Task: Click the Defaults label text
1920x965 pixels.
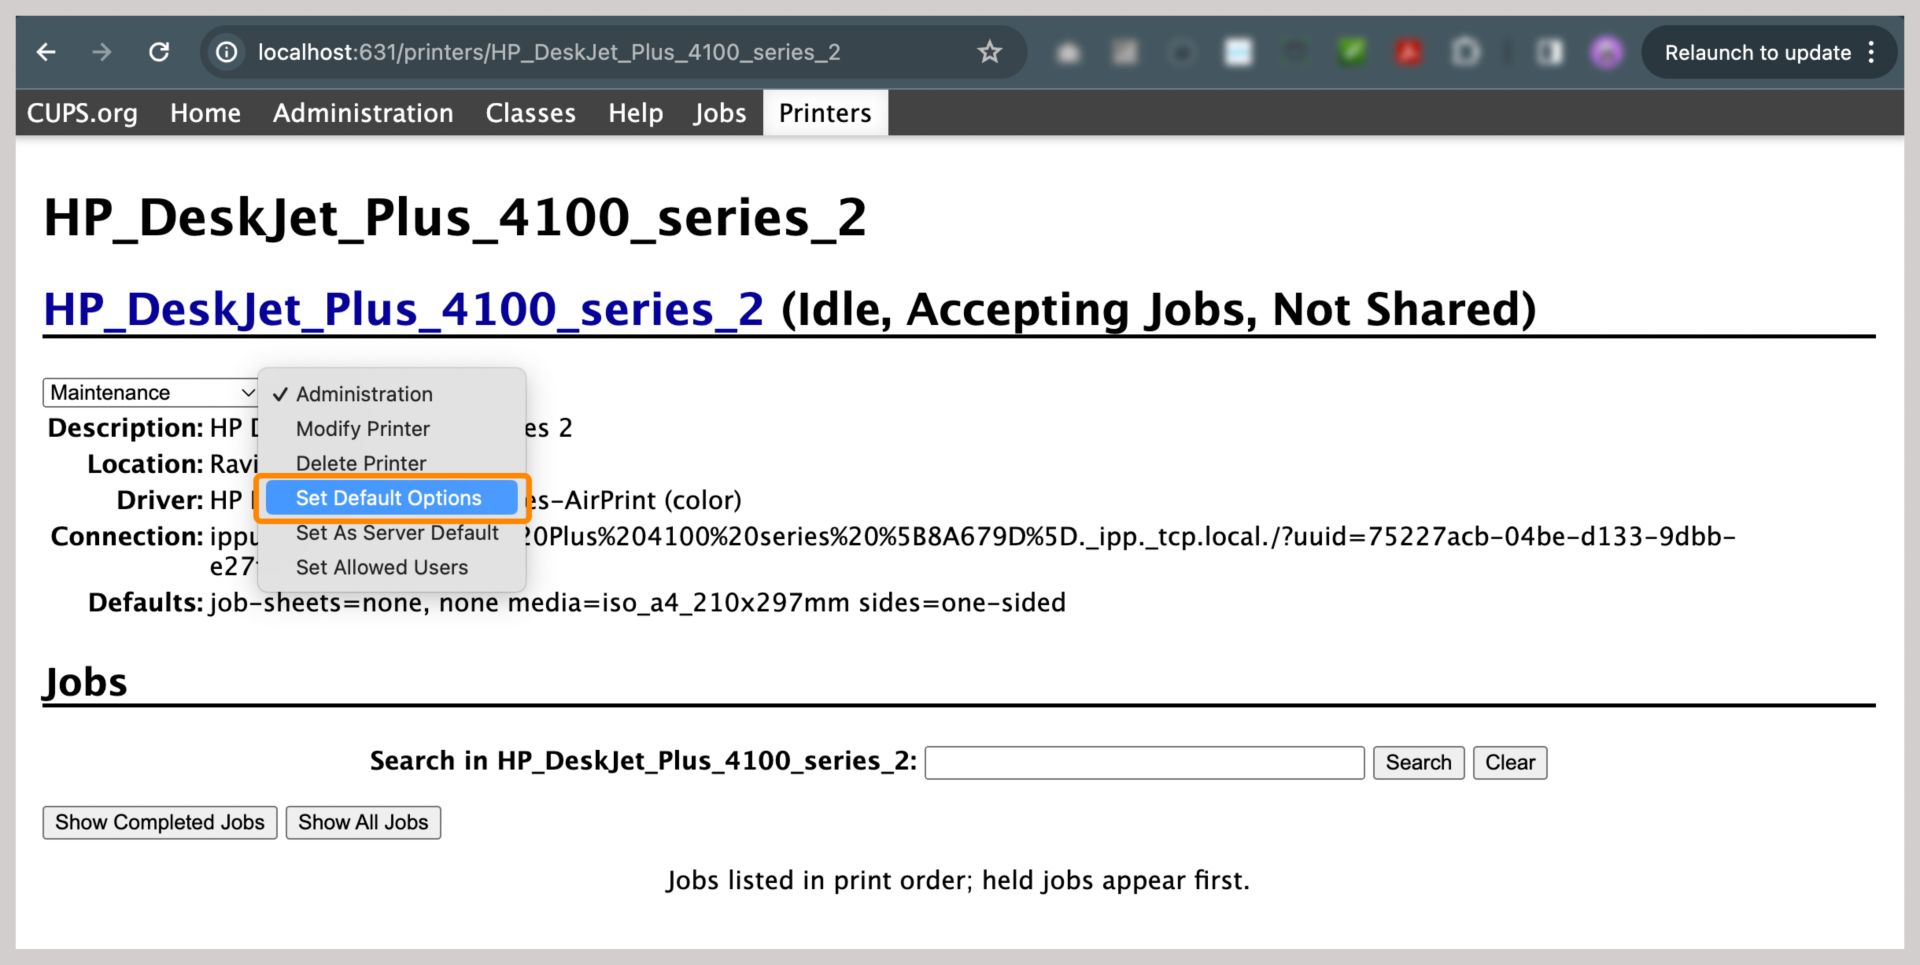Action: (x=146, y=603)
